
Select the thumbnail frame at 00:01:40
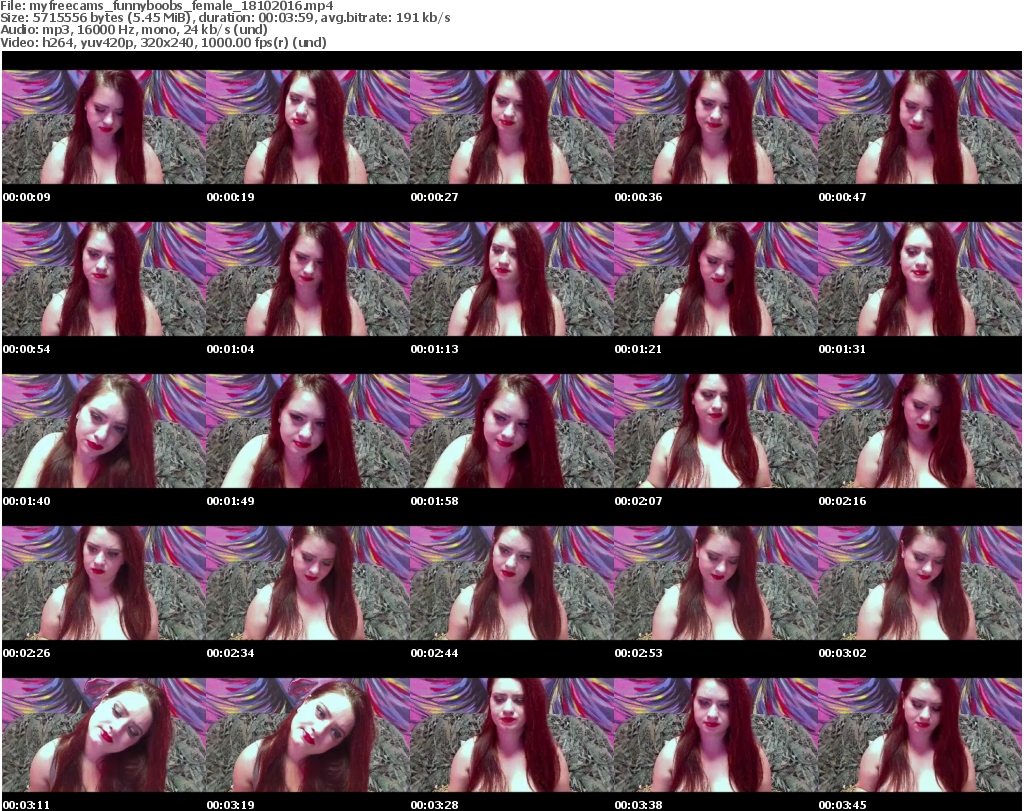pos(104,432)
